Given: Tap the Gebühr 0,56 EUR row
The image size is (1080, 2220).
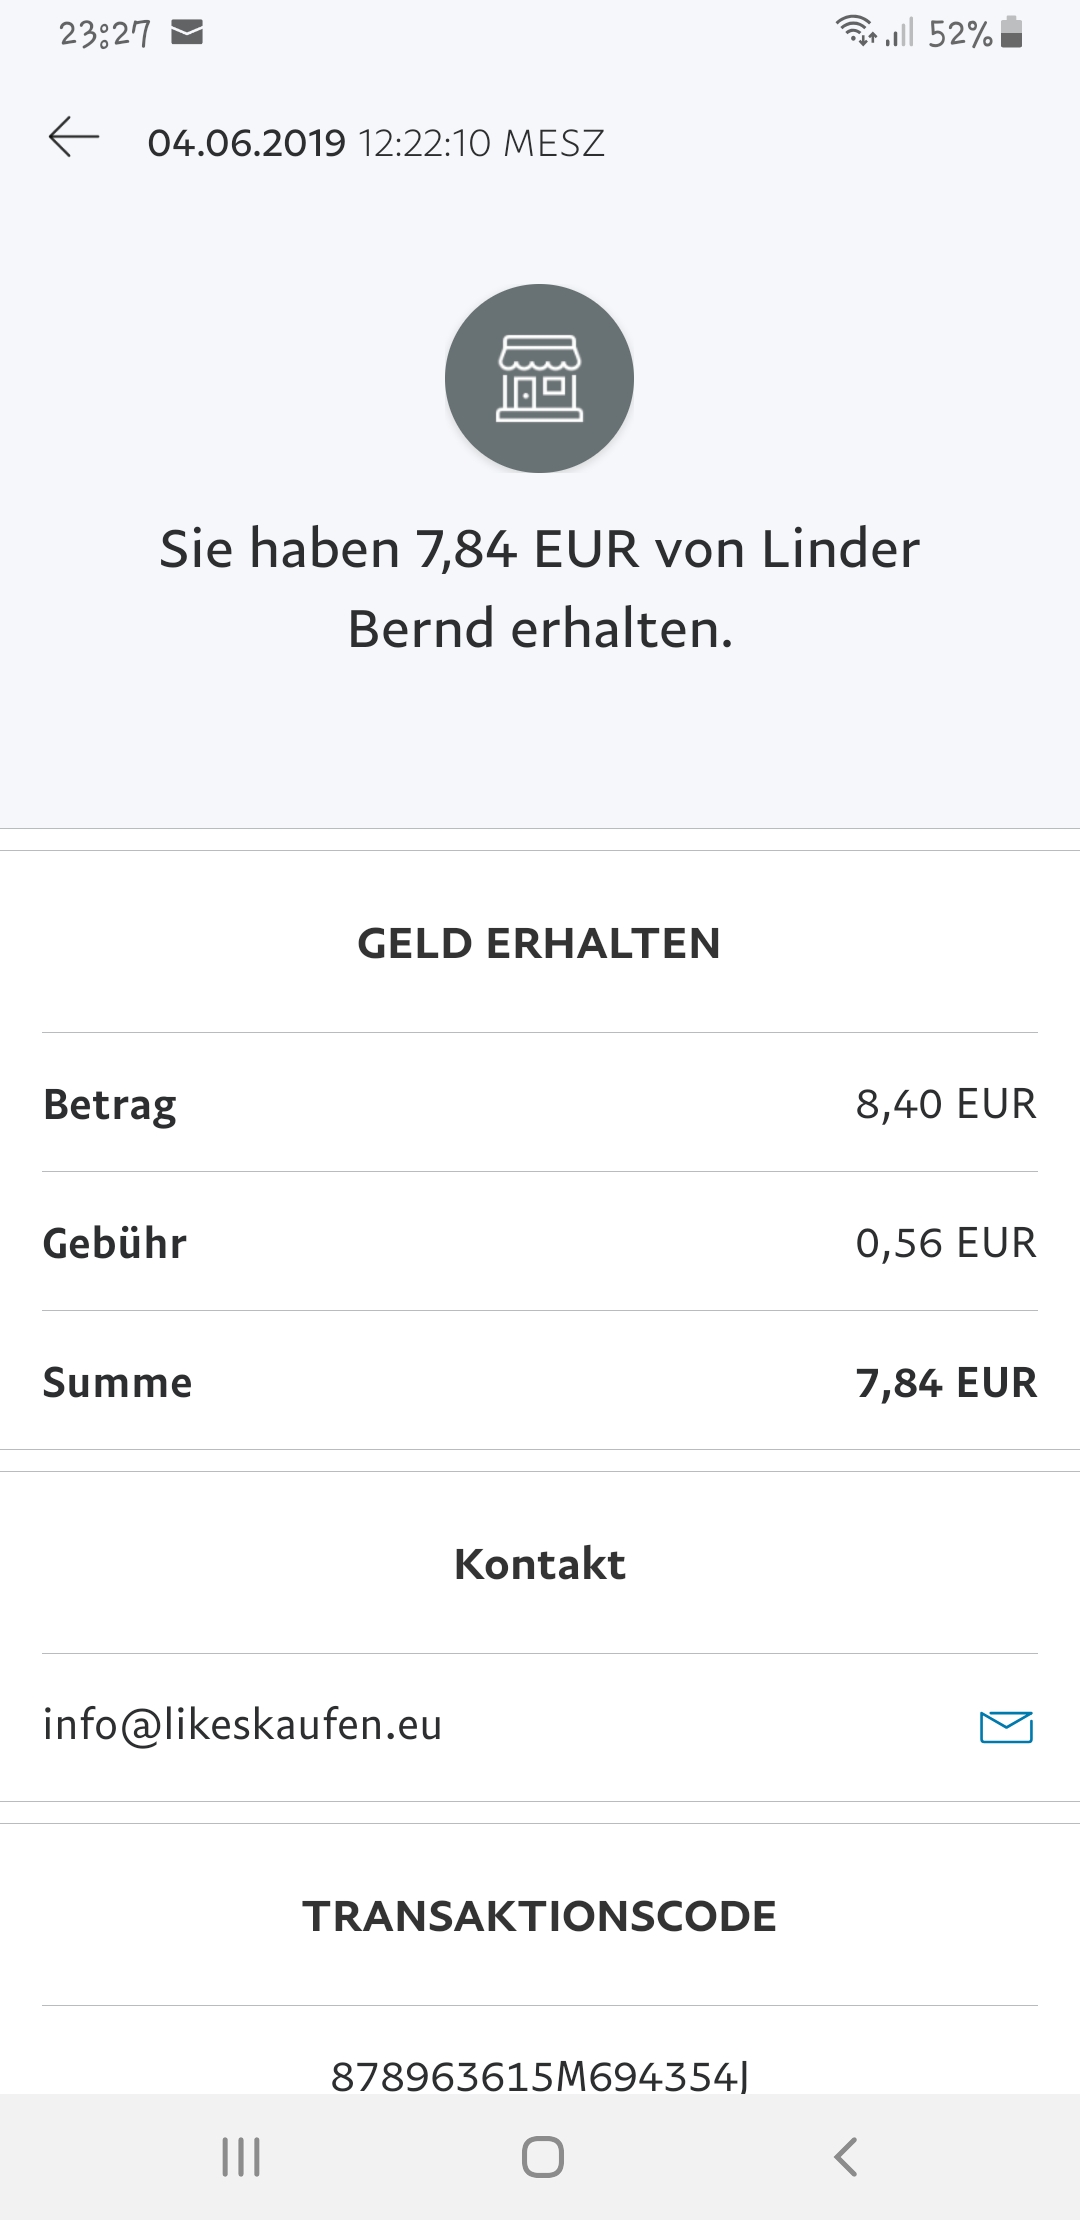Looking at the screenshot, I should (540, 1243).
